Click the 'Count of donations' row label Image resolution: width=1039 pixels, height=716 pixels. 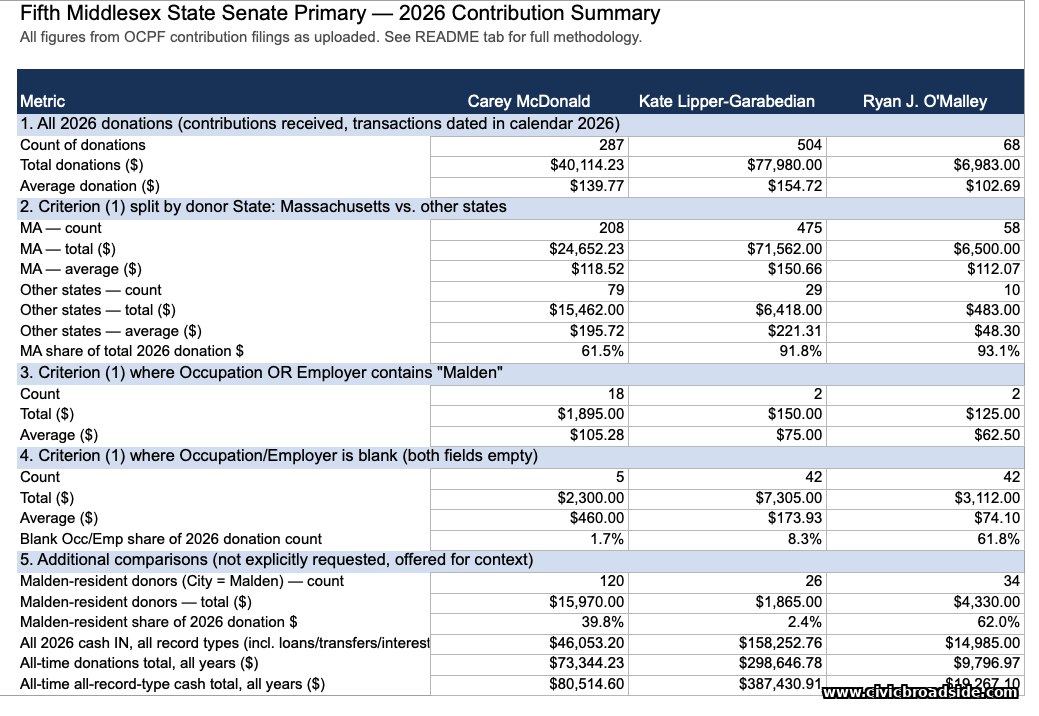pos(83,145)
